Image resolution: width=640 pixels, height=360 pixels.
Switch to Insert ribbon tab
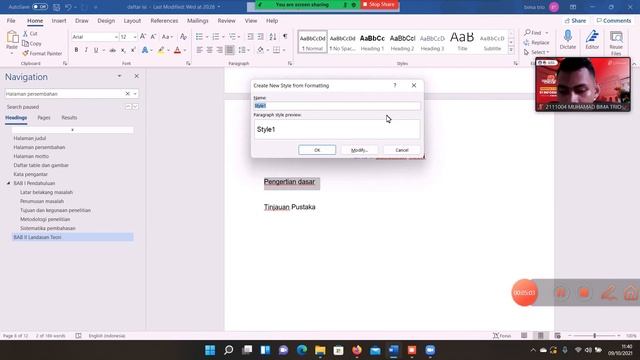coord(59,20)
